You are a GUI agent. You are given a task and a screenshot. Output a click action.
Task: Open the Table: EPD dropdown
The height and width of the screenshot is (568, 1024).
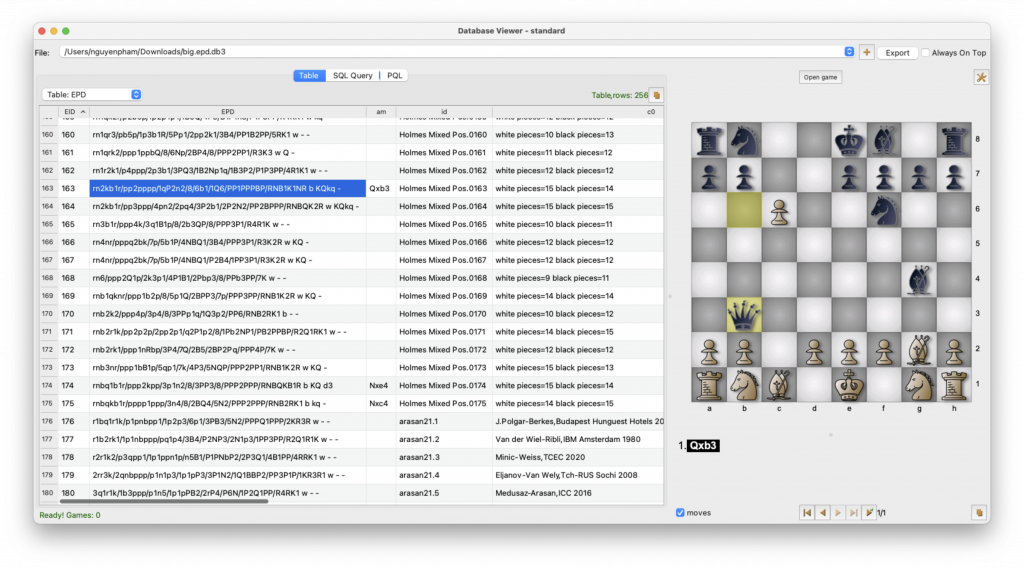coord(92,95)
